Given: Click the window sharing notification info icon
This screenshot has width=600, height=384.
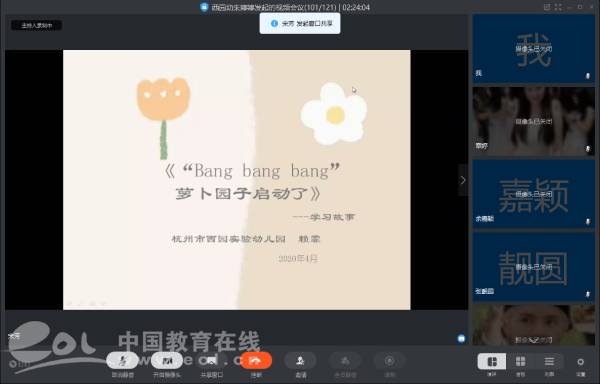Looking at the screenshot, I should click(x=274, y=23).
